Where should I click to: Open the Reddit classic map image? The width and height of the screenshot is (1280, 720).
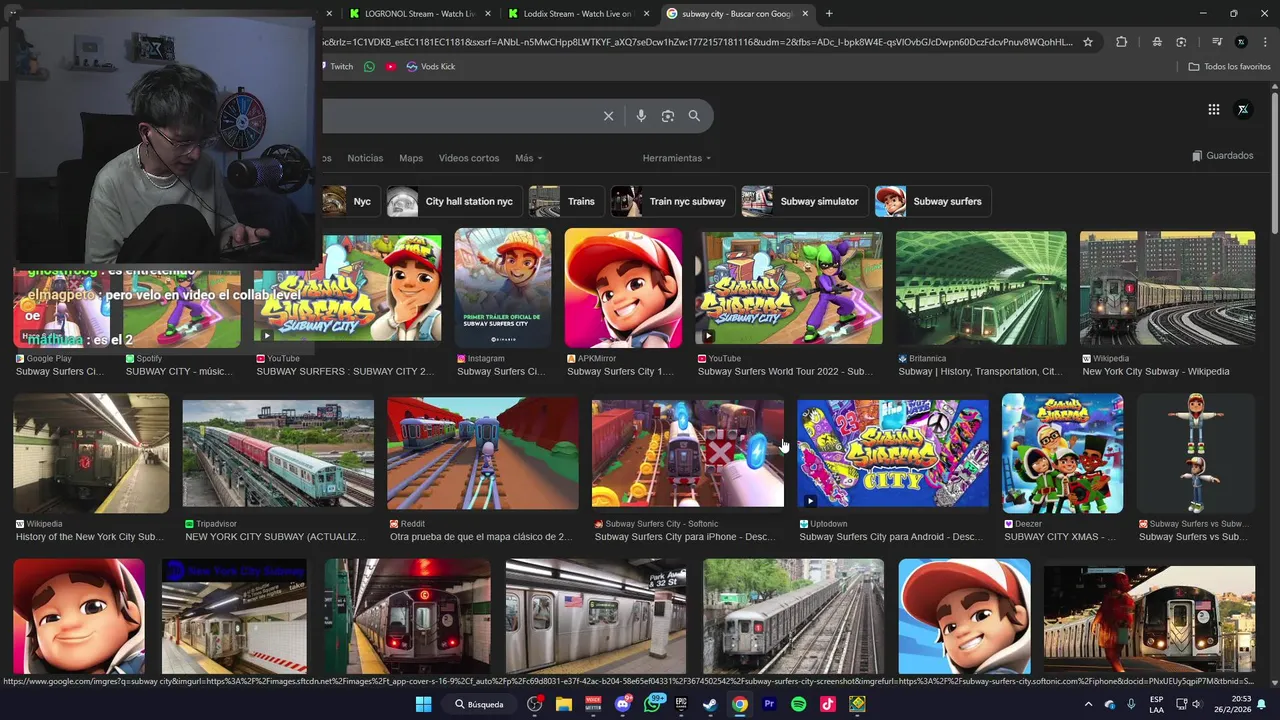[x=483, y=453]
